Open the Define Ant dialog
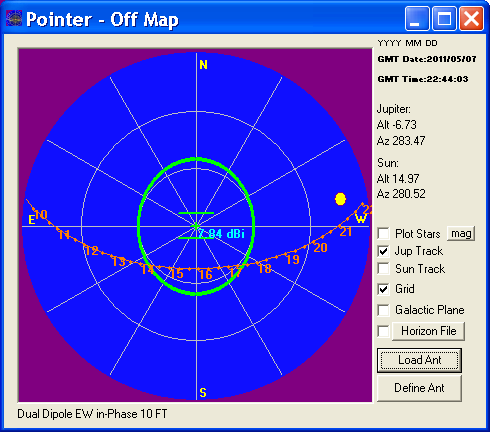 [x=419, y=388]
